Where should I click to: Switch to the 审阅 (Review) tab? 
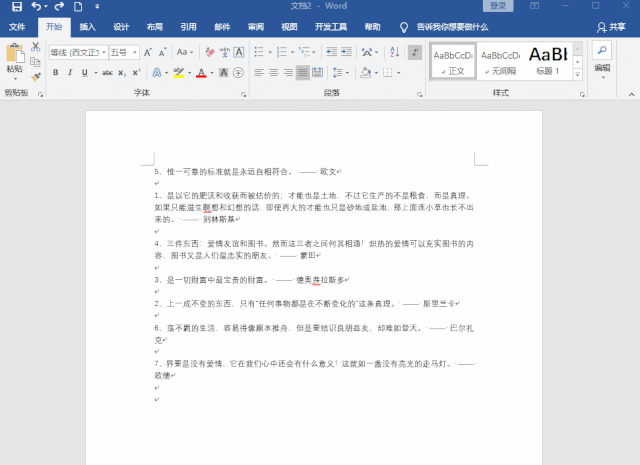point(256,27)
